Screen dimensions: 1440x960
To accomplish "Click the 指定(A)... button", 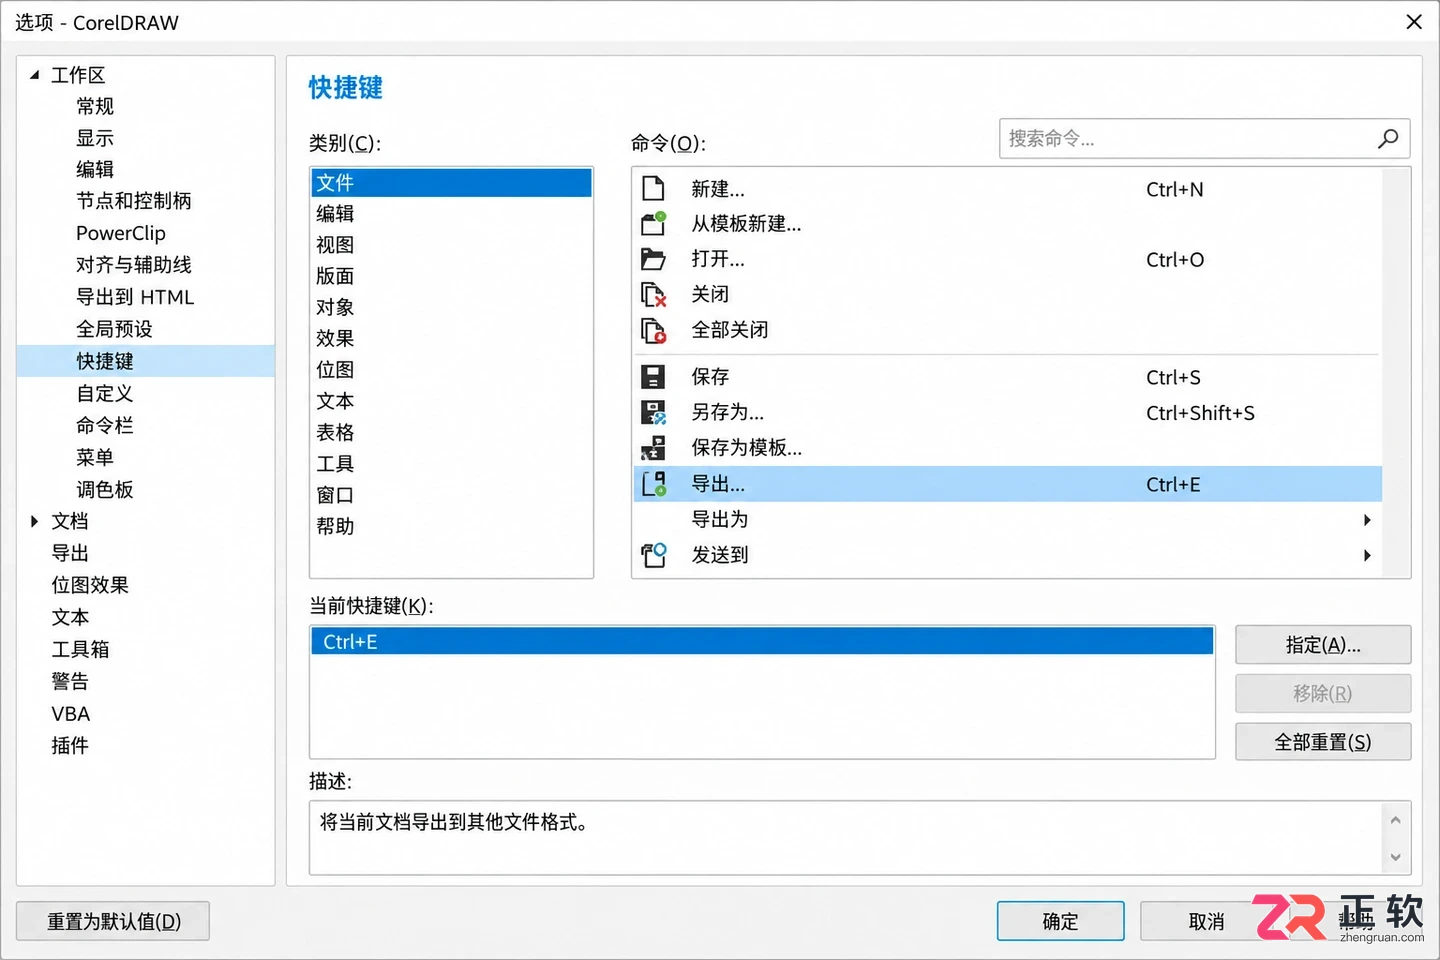I will pyautogui.click(x=1323, y=645).
